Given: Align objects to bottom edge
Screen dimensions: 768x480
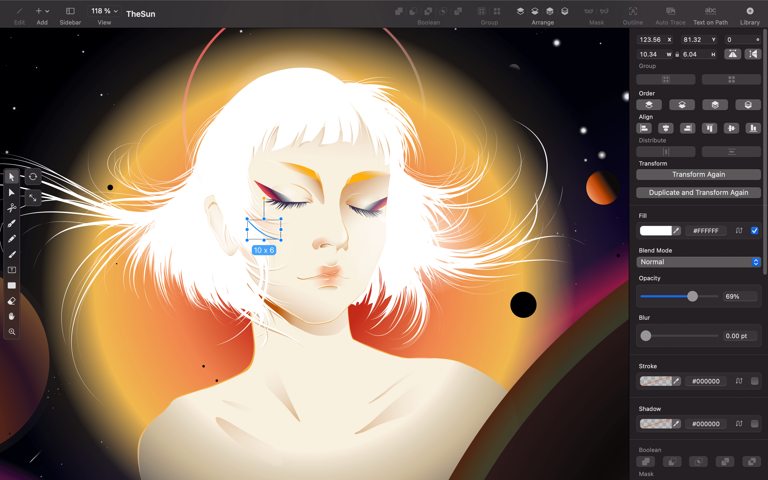Looking at the screenshot, I should tap(753, 128).
